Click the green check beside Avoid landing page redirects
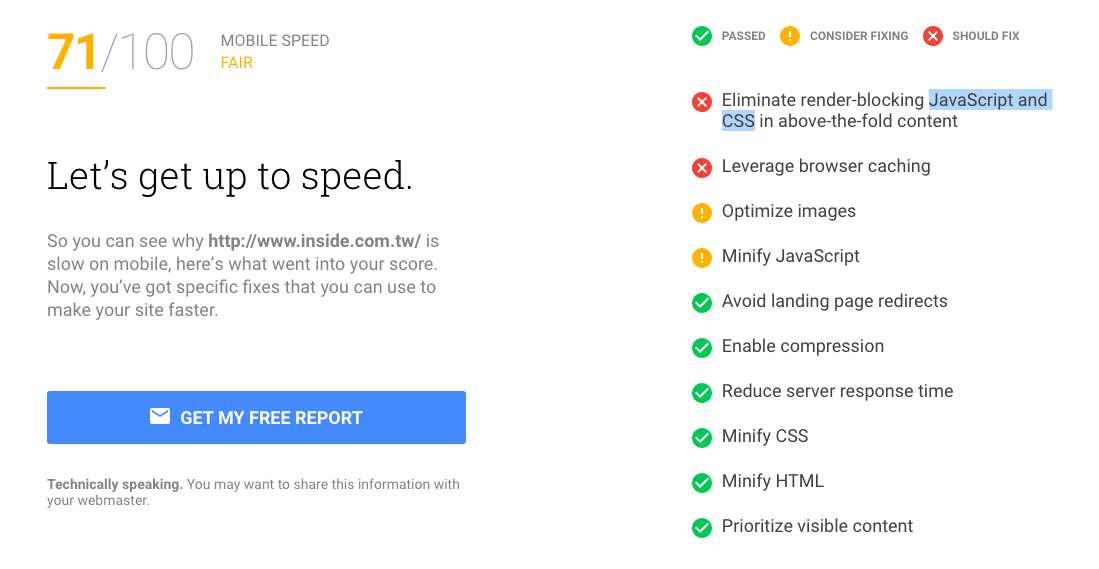 pos(702,303)
